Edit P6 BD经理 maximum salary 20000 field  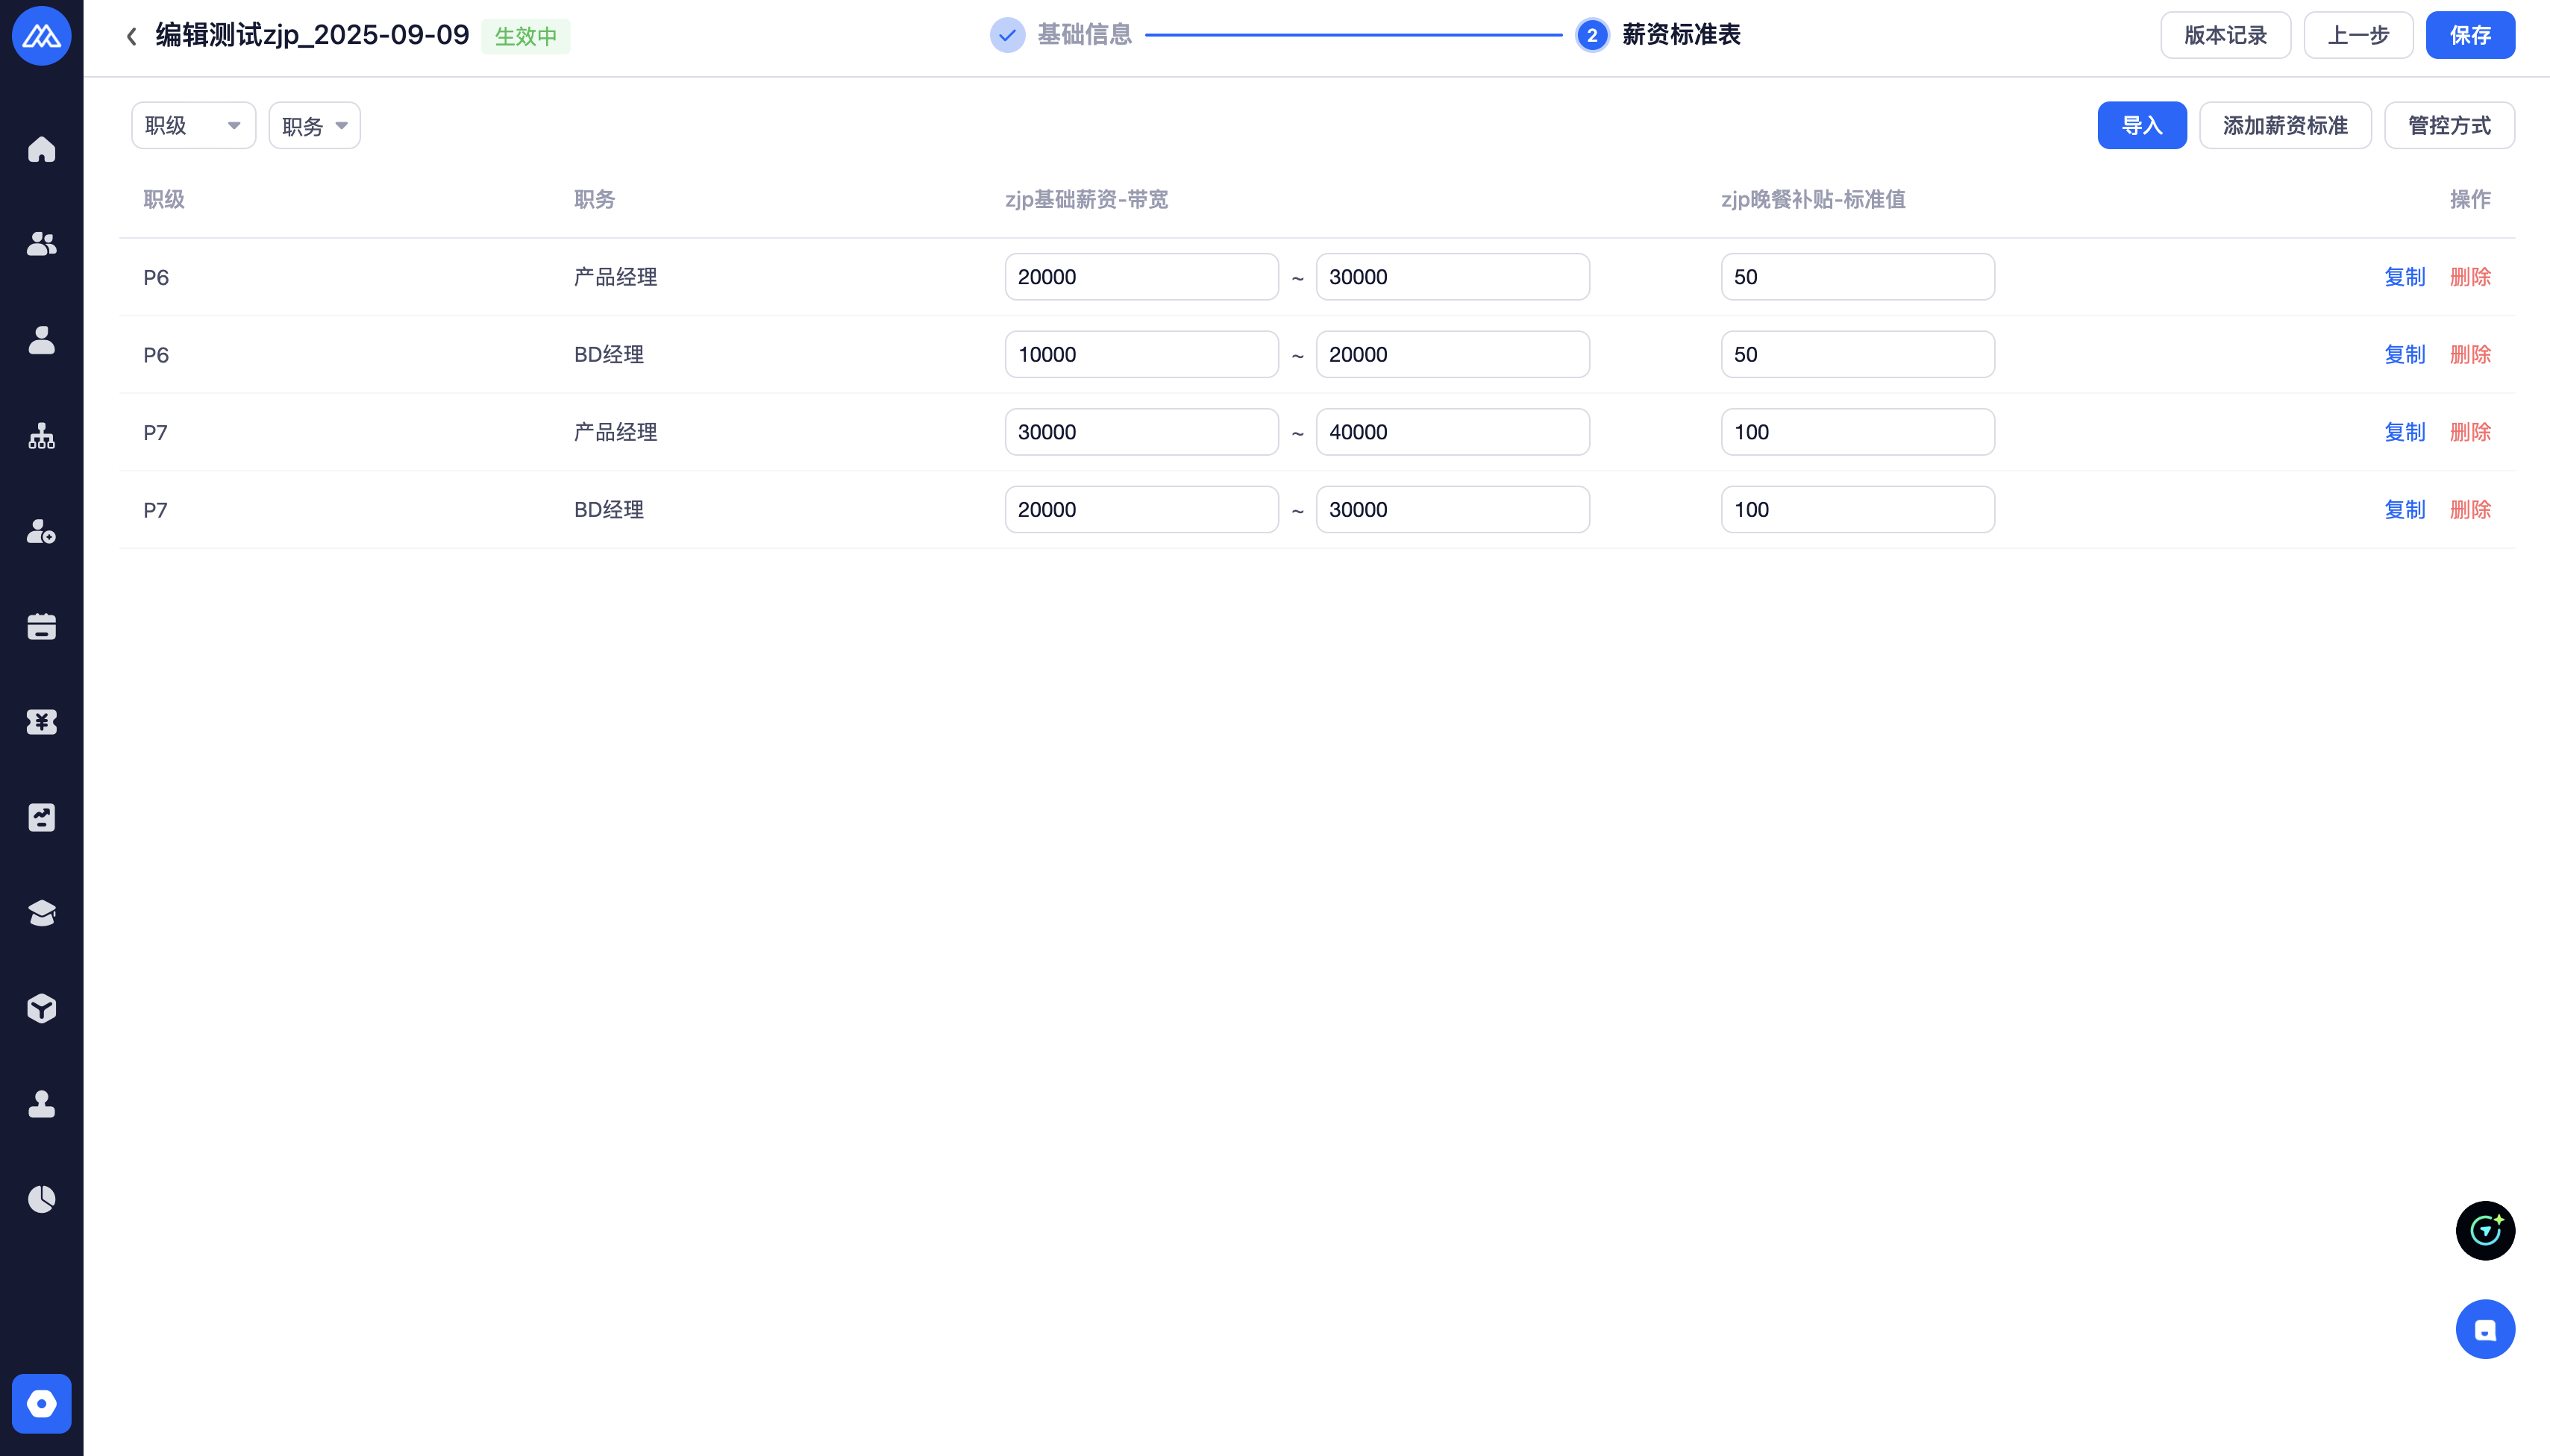click(x=1452, y=355)
